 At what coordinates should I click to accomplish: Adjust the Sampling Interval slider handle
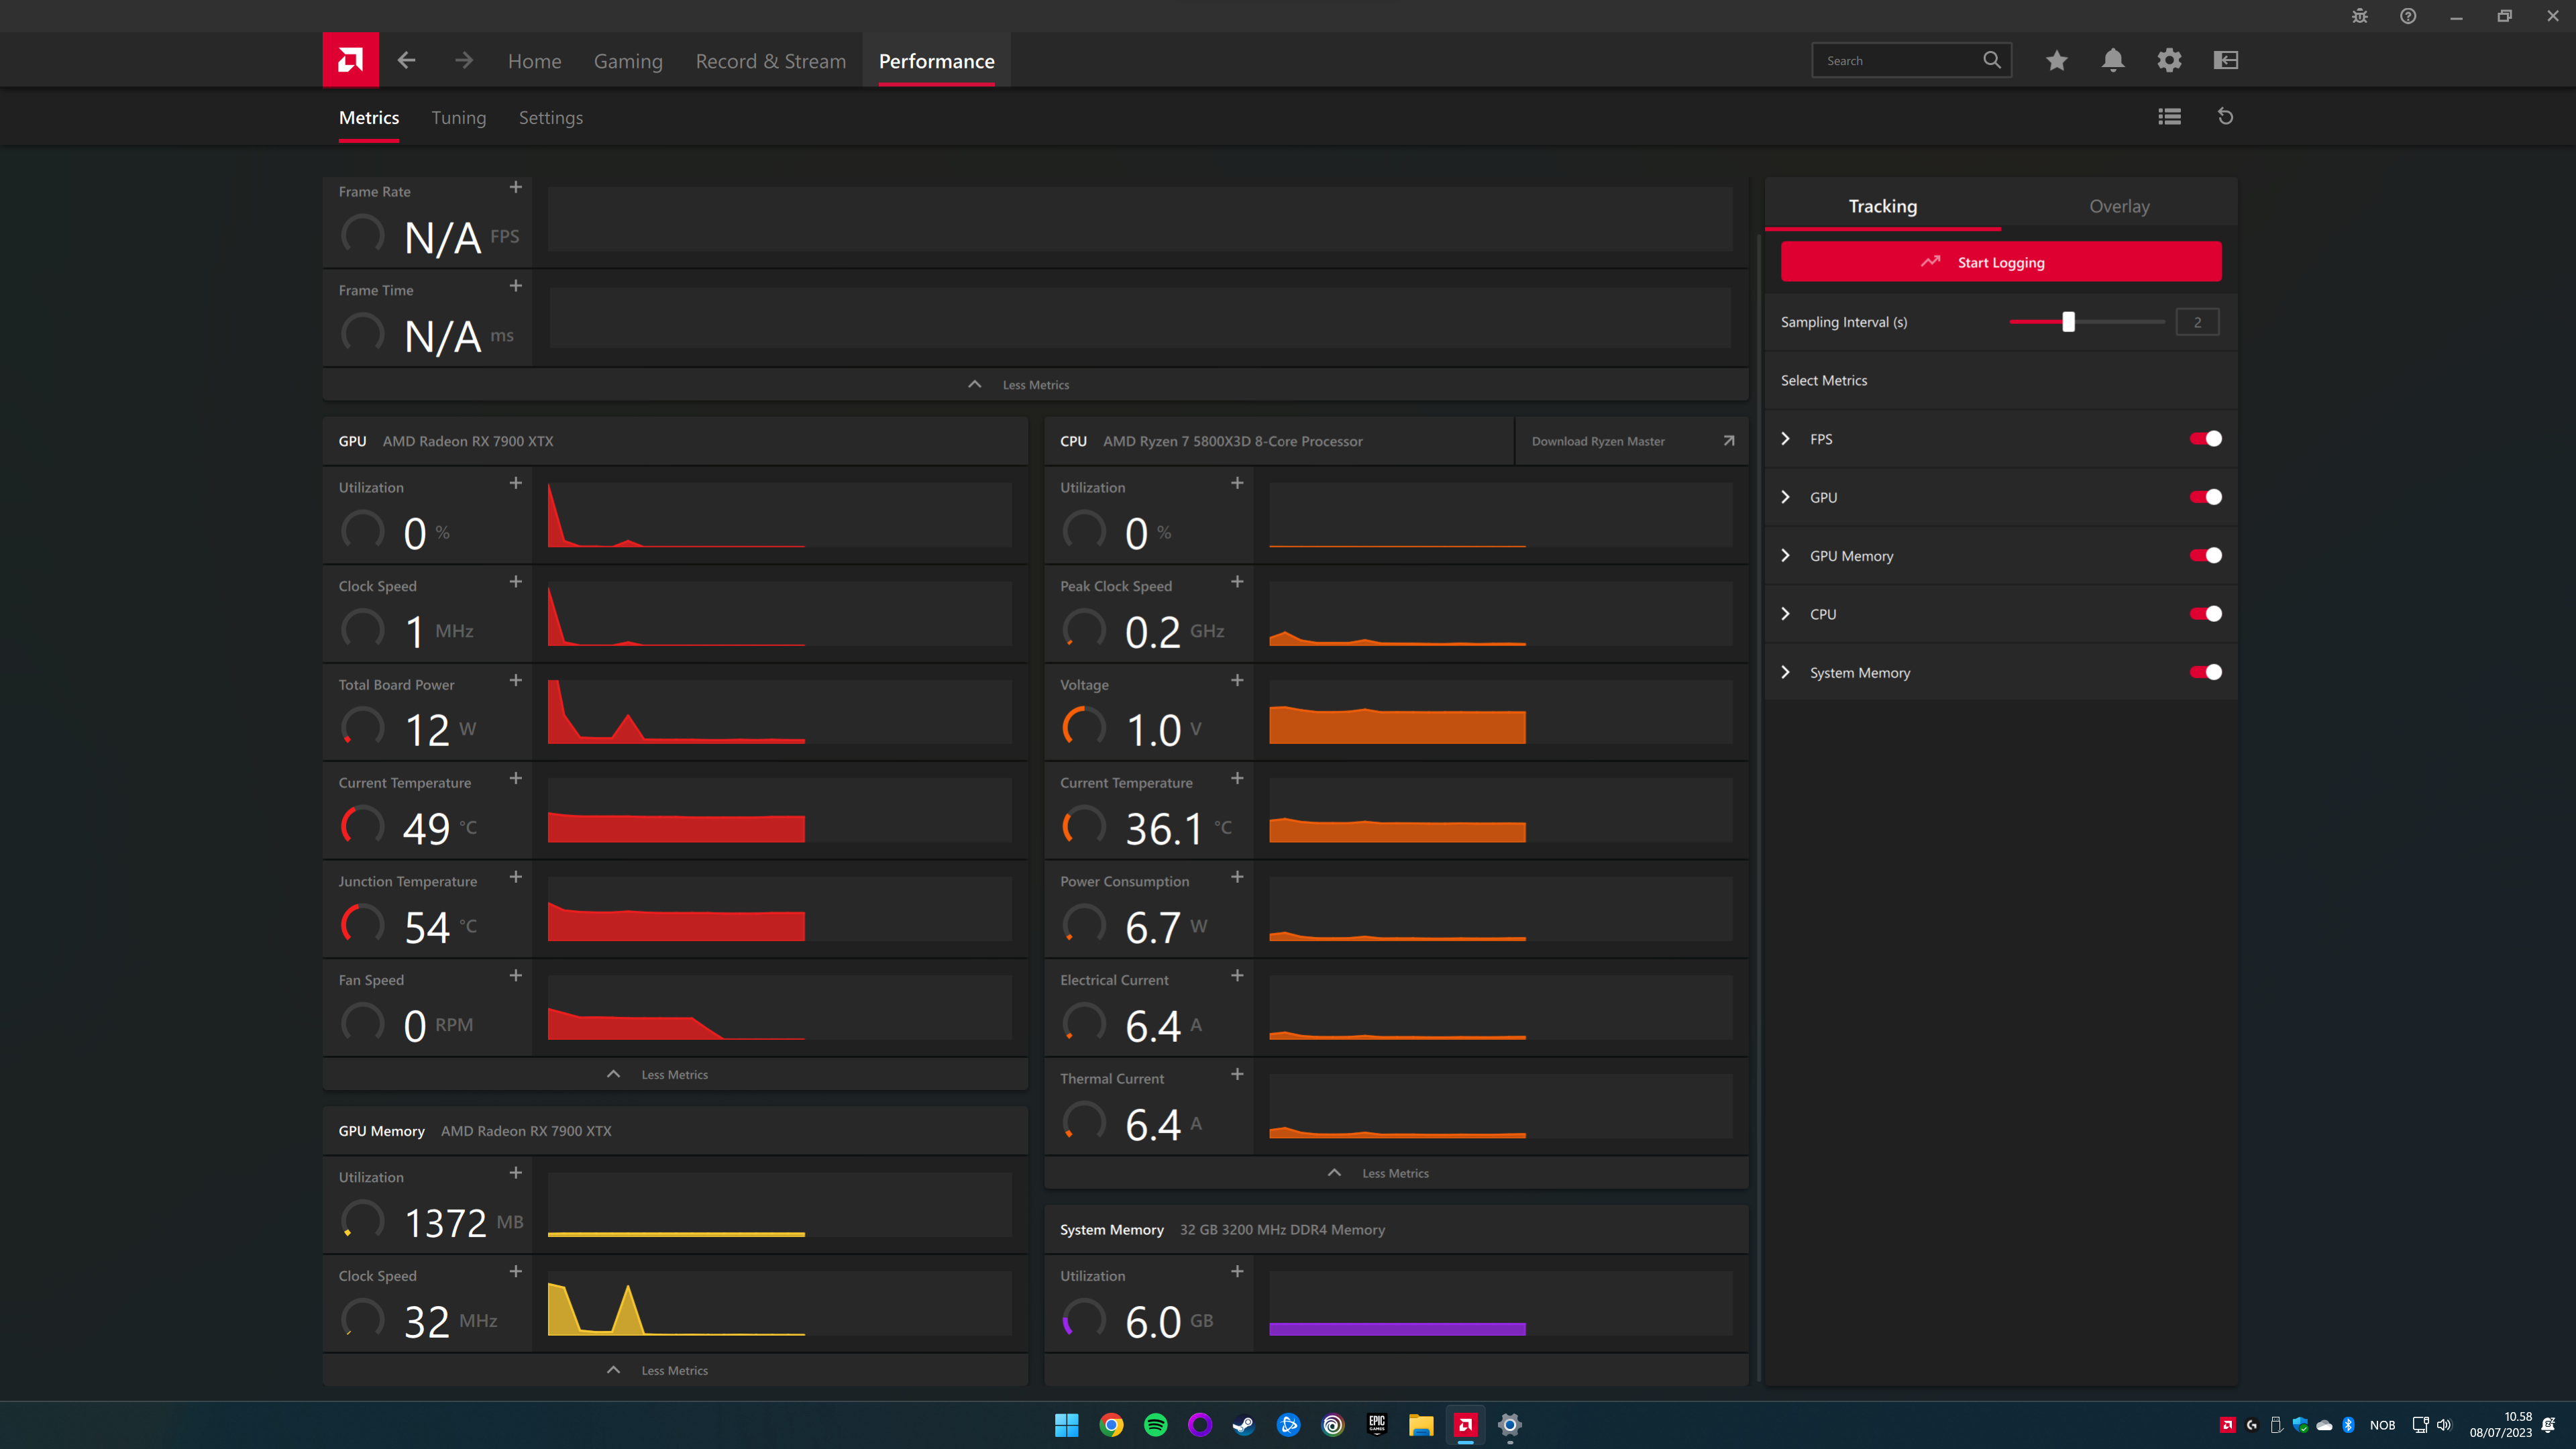click(x=2069, y=322)
